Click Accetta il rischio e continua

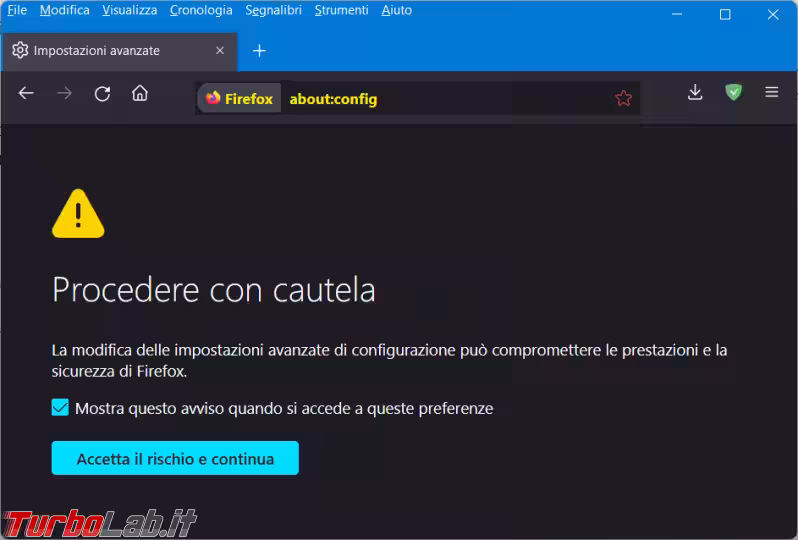click(175, 458)
